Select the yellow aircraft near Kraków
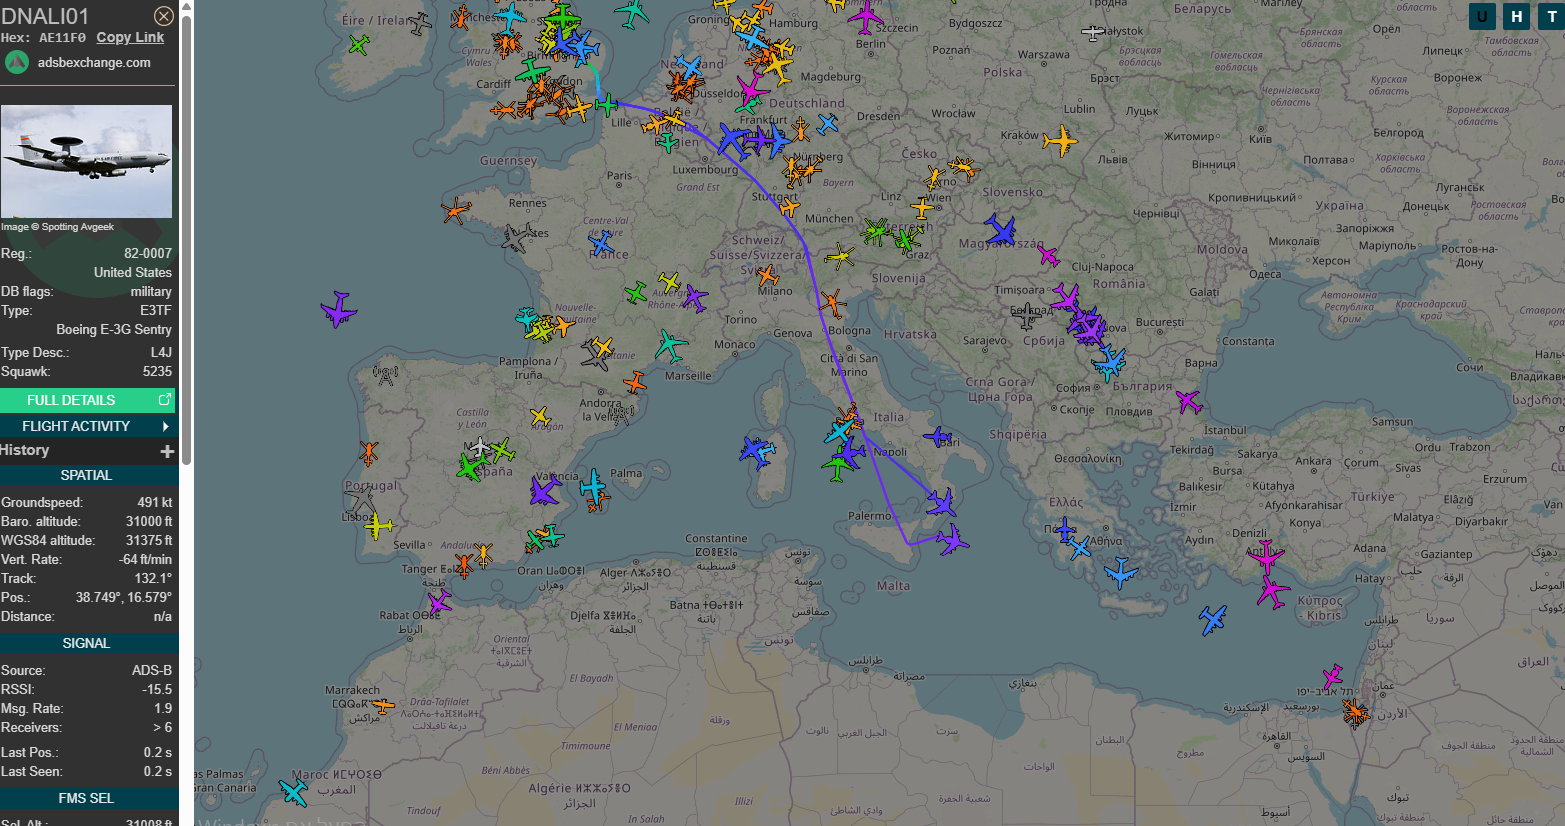This screenshot has height=826, width=1565. pyautogui.click(x=1060, y=140)
